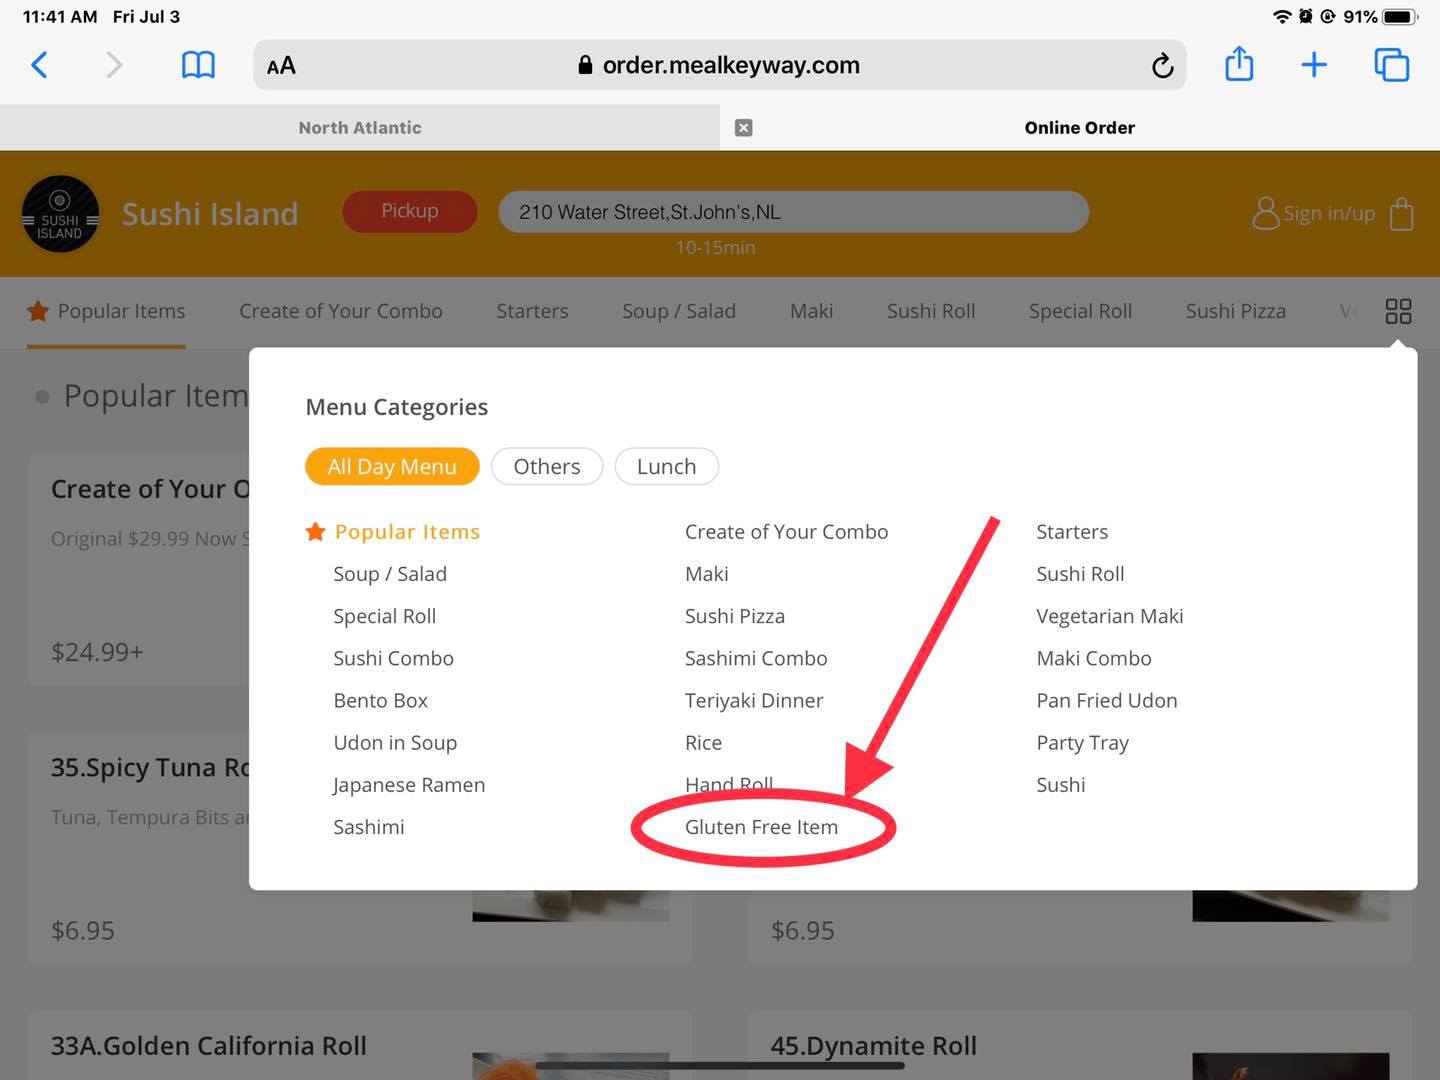This screenshot has height=1080, width=1440.
Task: Select the All Day Menu filter
Action: coord(392,467)
